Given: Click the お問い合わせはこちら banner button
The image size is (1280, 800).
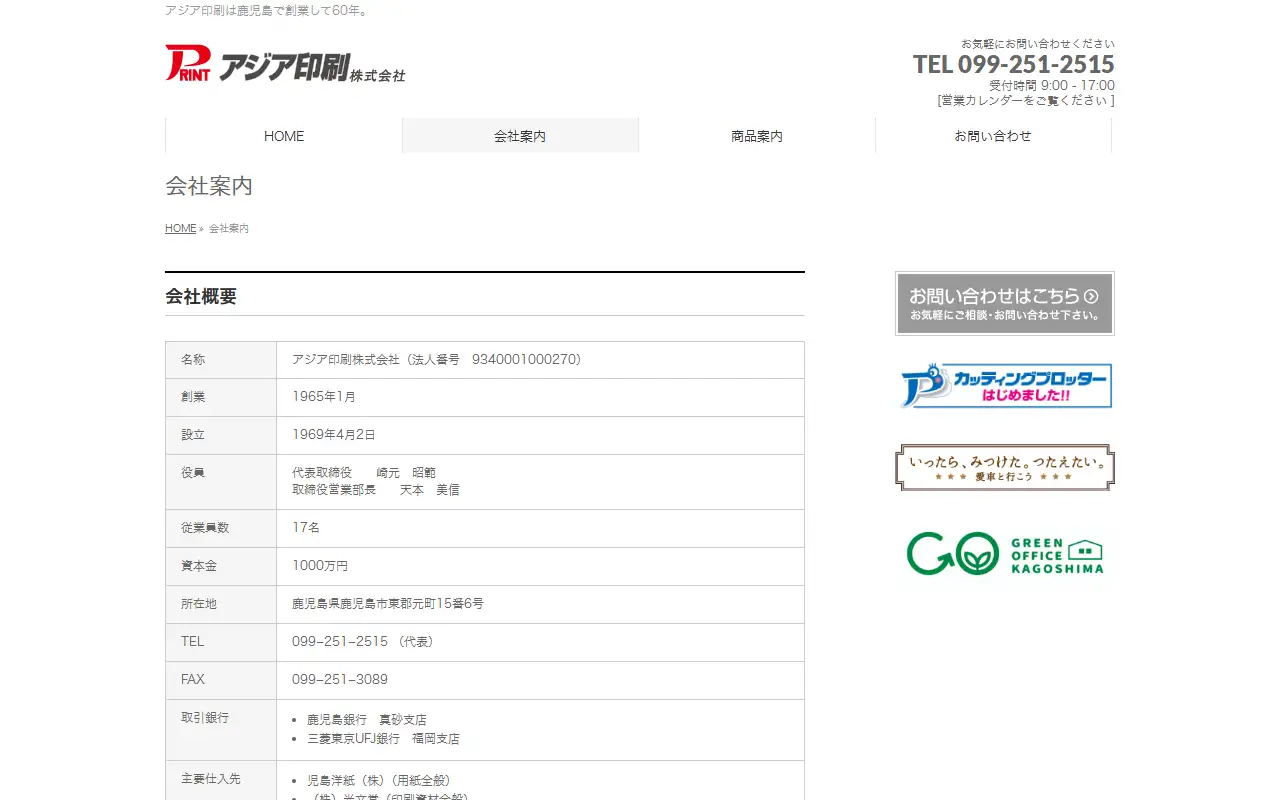Looking at the screenshot, I should [1005, 303].
